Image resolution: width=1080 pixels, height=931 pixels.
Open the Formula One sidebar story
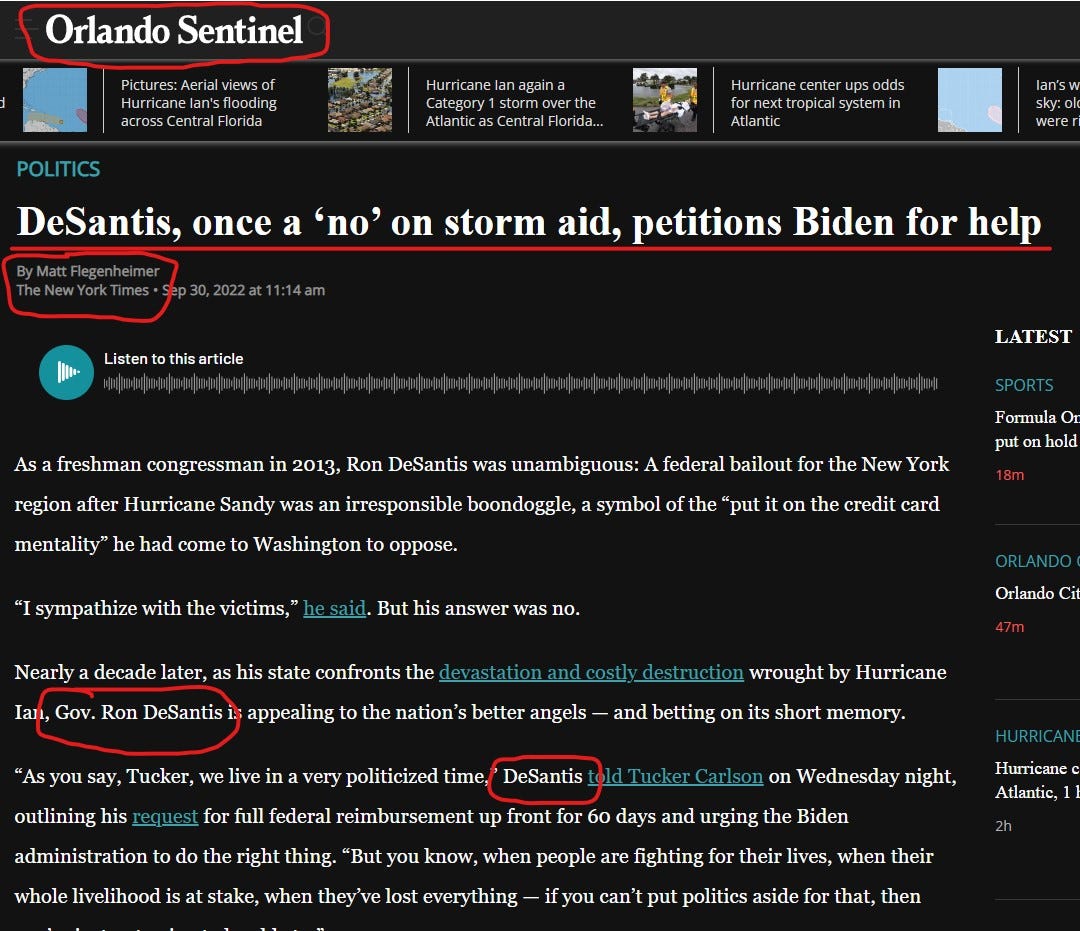coord(1037,429)
